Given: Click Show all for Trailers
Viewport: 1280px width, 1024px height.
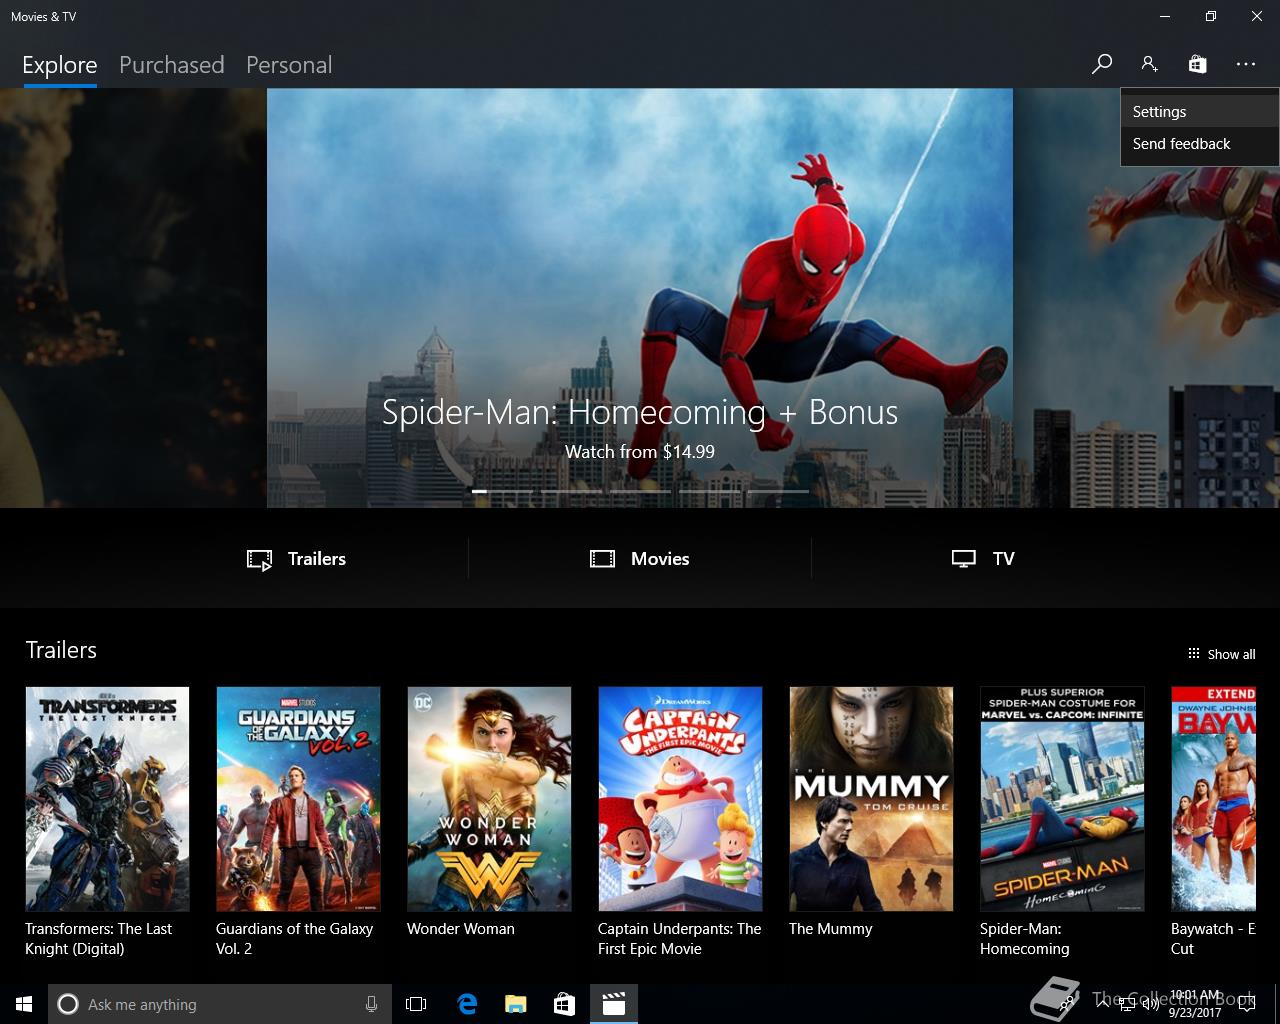Looking at the screenshot, I should (x=1221, y=654).
